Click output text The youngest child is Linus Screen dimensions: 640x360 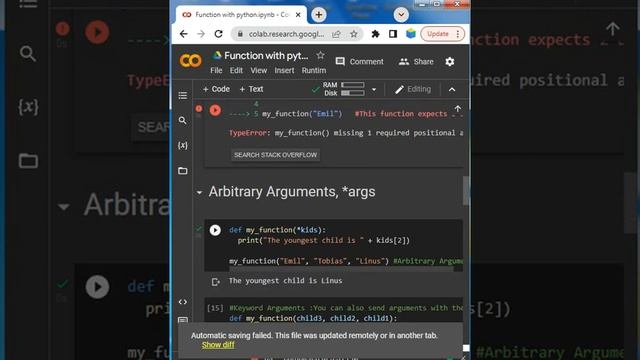[285, 281]
